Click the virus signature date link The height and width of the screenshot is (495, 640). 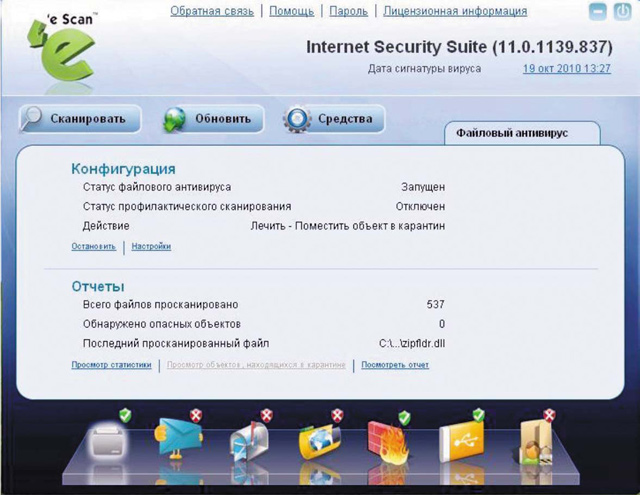pos(567,69)
